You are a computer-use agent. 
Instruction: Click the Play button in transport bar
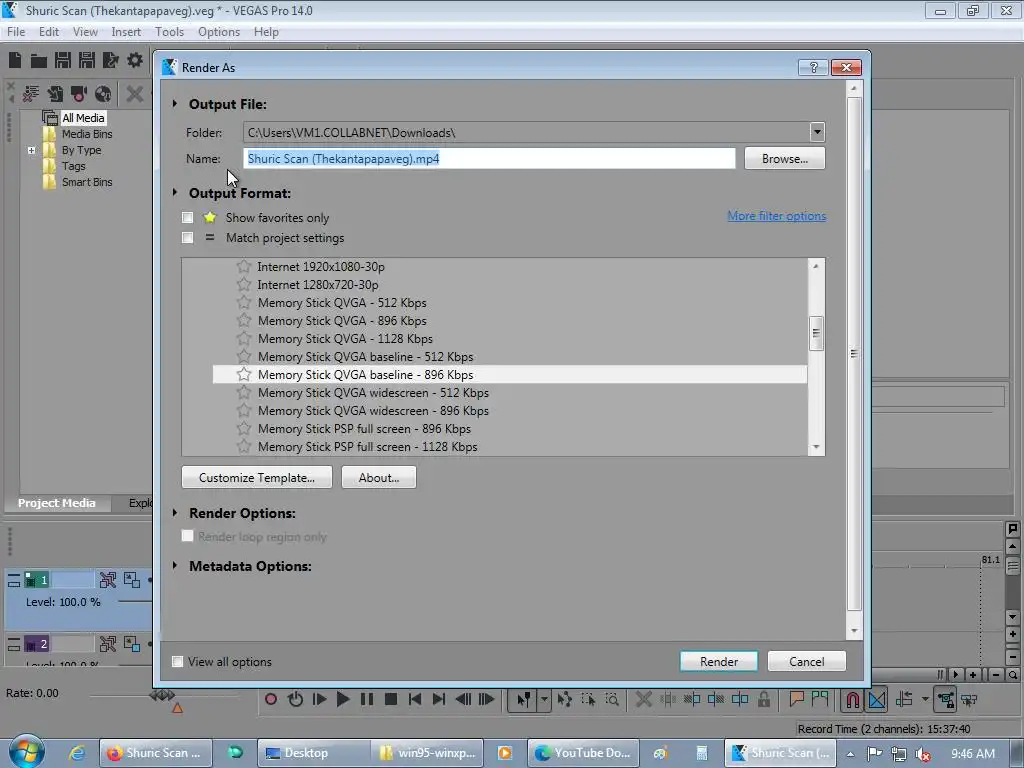tap(343, 699)
